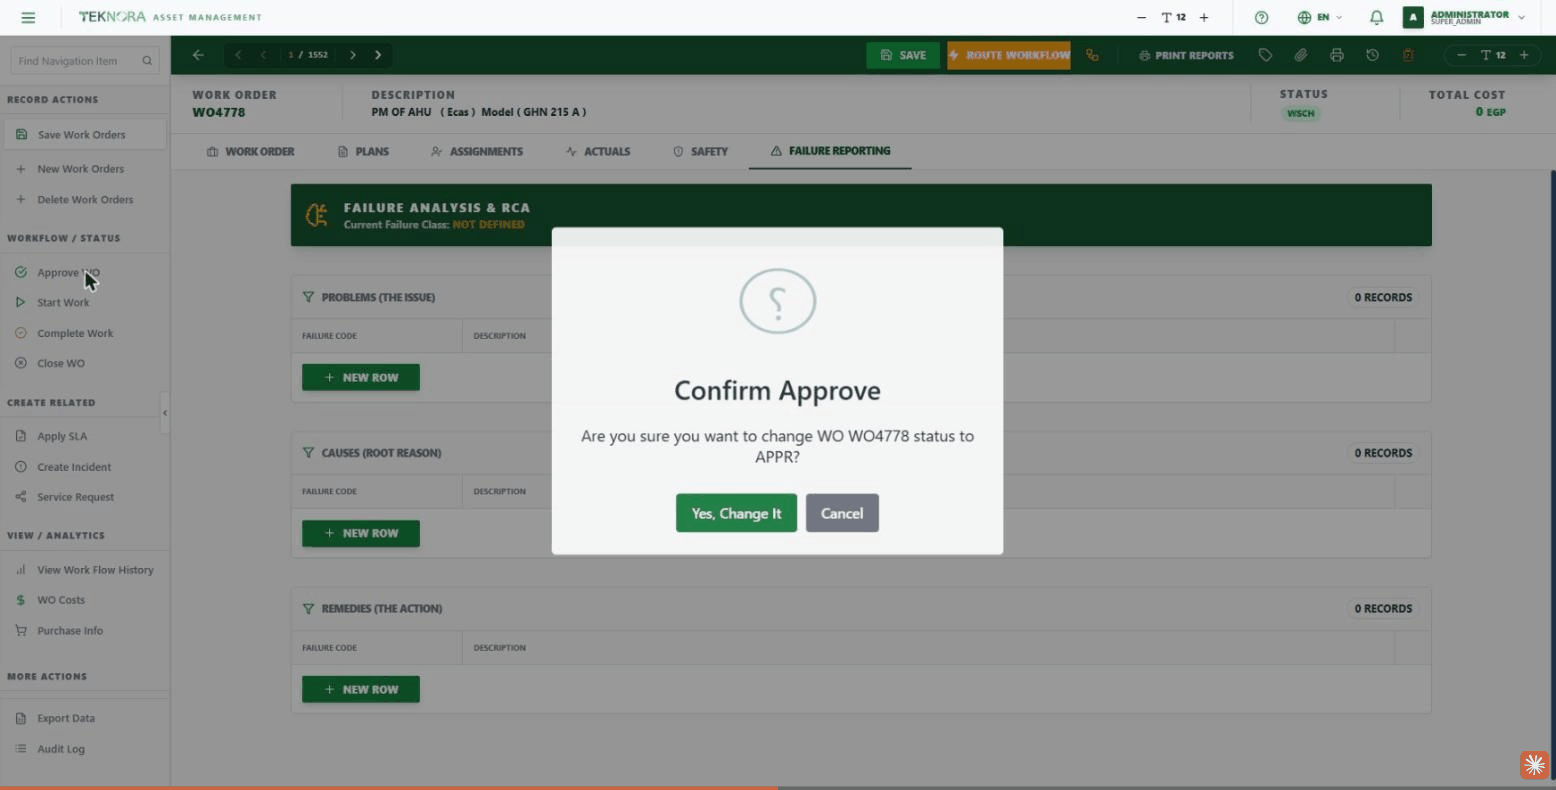
Task: Go back with the left arrow
Action: (198, 55)
